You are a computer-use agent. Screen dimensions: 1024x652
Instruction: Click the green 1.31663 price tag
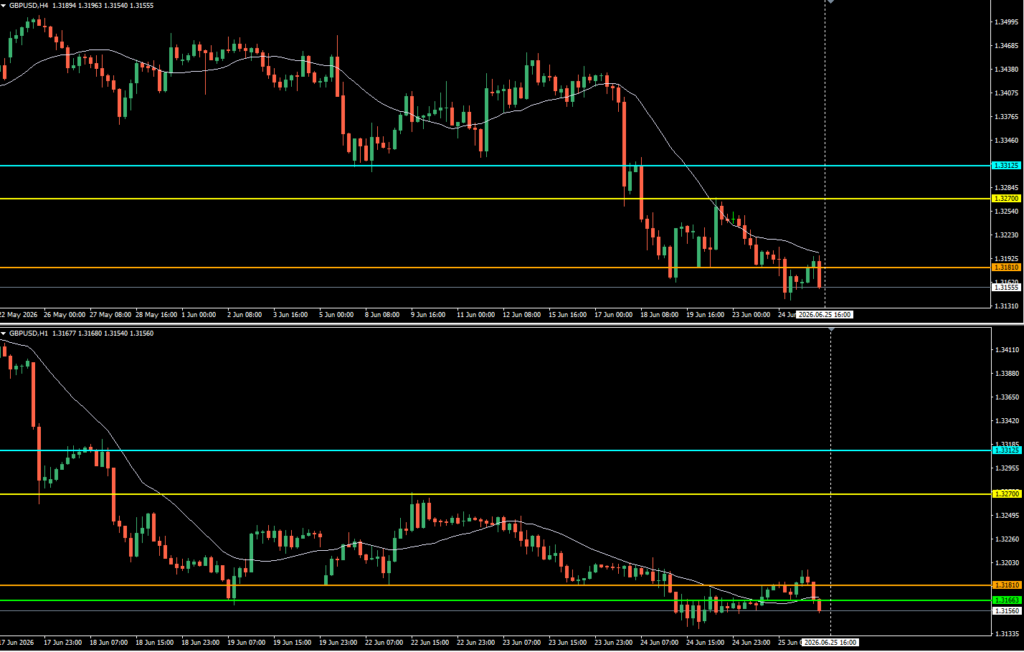(1006, 600)
